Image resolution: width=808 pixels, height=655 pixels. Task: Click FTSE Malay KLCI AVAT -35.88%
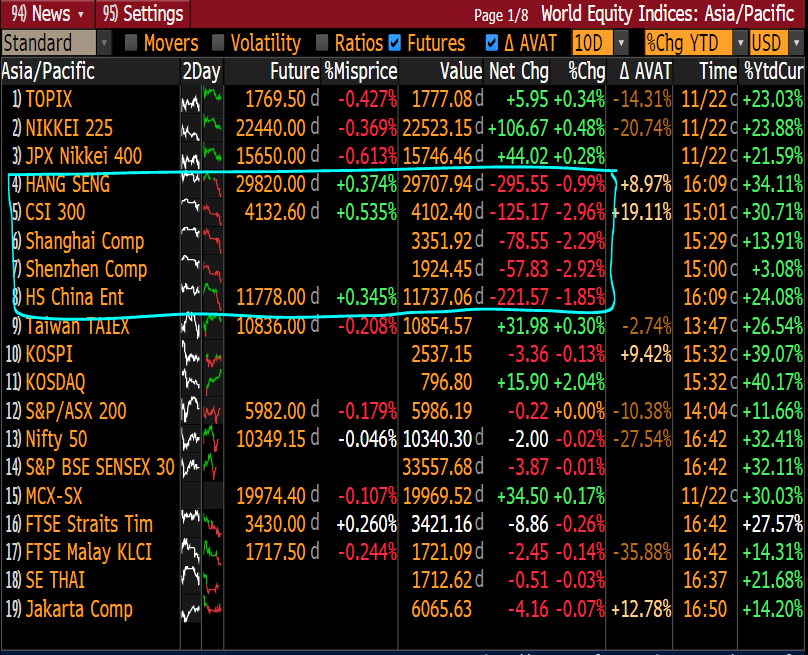coord(642,552)
